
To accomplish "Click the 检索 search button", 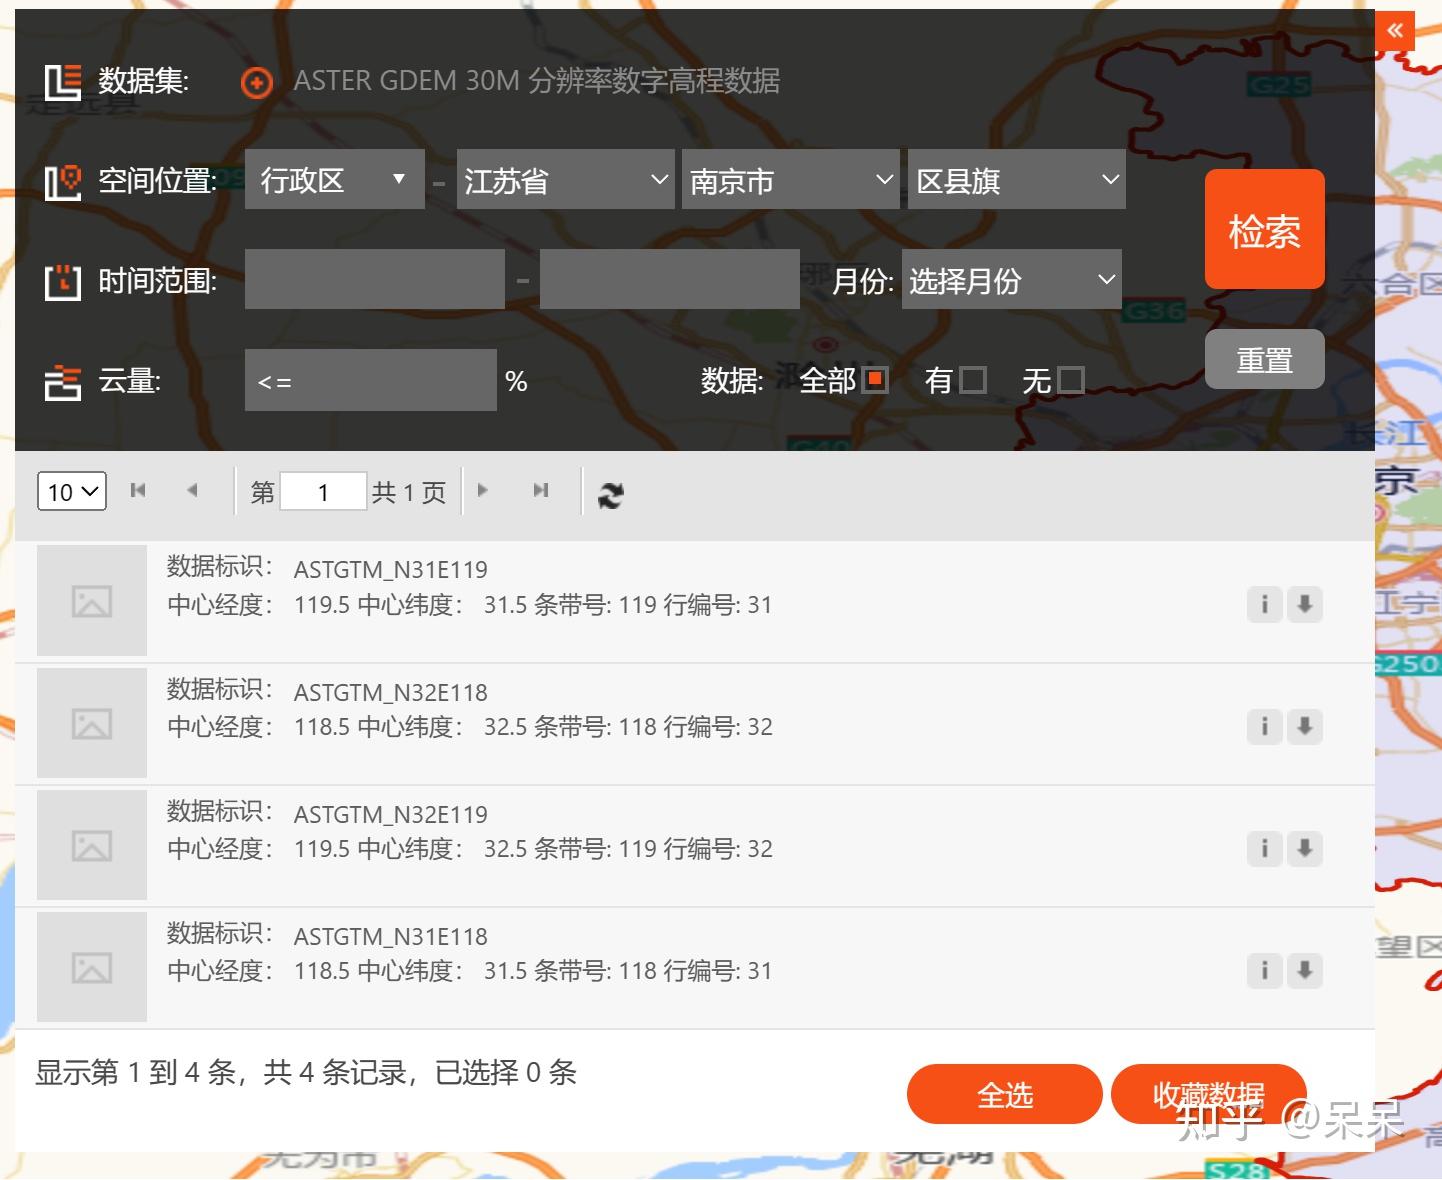I will coord(1264,230).
